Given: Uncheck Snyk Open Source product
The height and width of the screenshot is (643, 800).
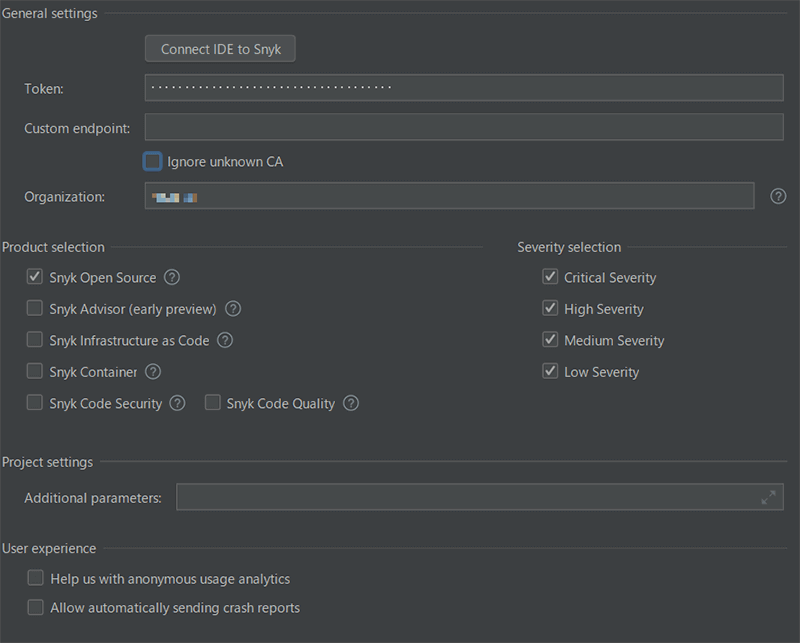Looking at the screenshot, I should [x=35, y=277].
